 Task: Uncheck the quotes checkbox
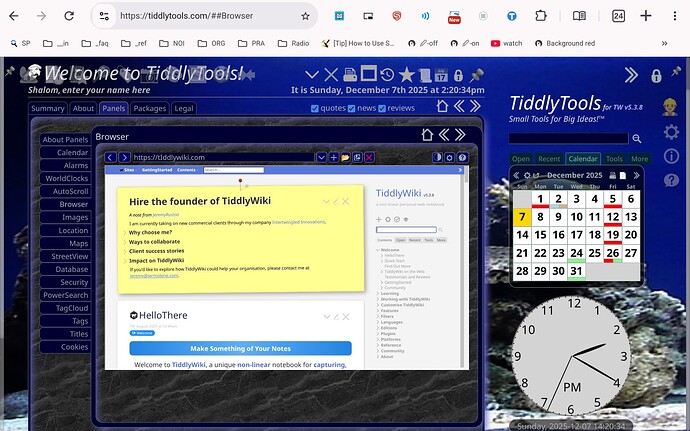click(314, 108)
